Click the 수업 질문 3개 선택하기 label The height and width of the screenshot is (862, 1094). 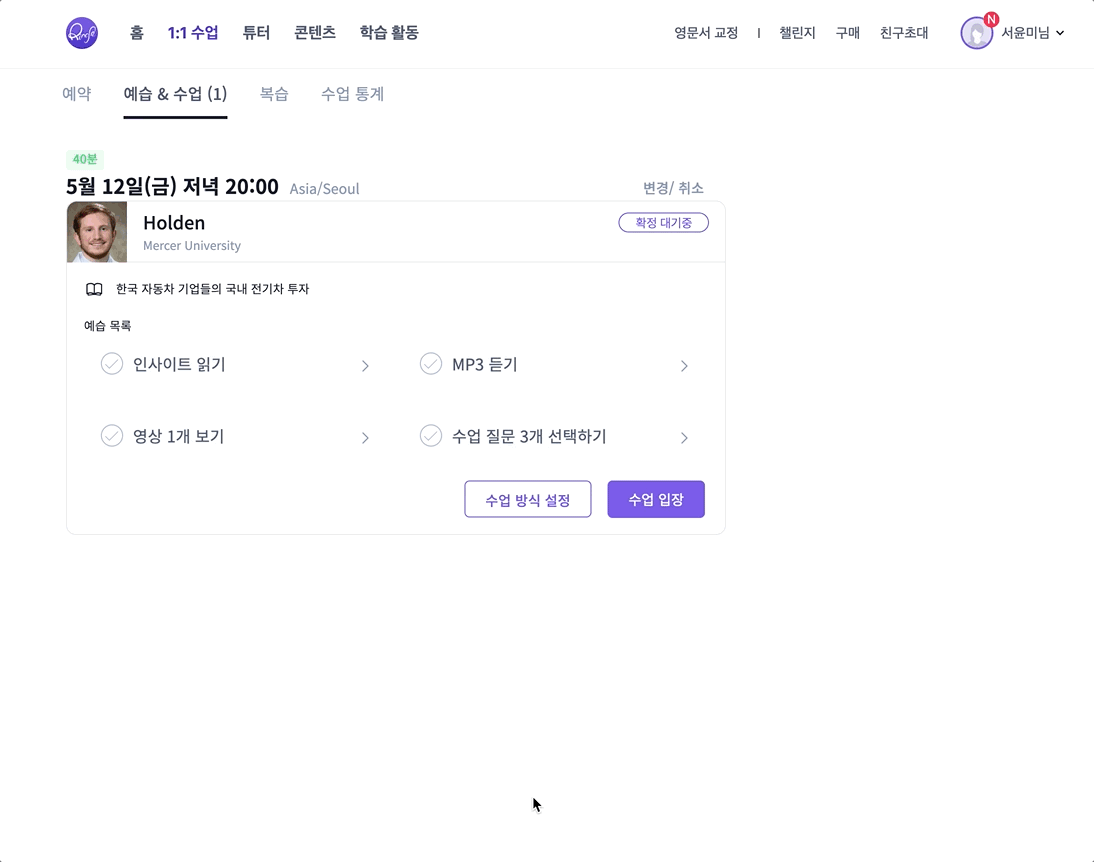point(530,436)
